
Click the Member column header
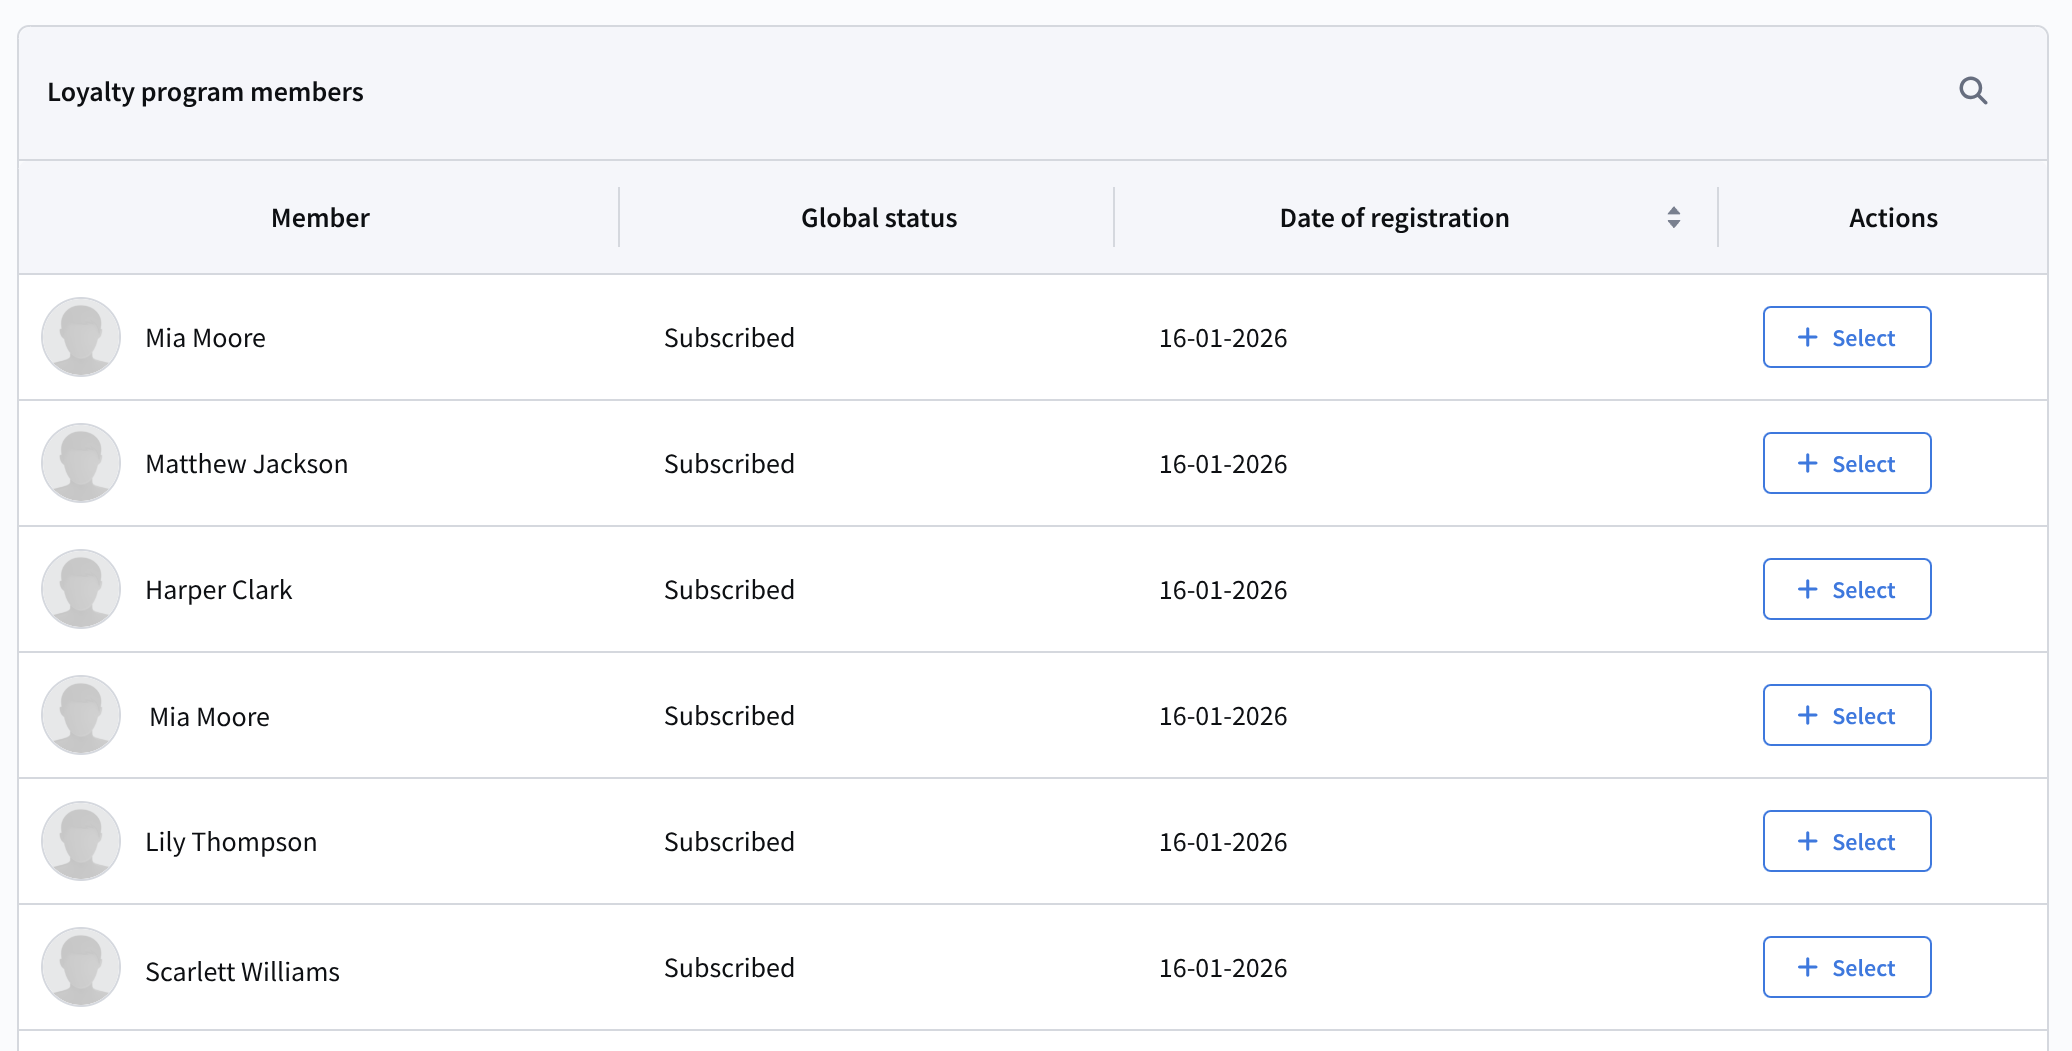(x=320, y=218)
